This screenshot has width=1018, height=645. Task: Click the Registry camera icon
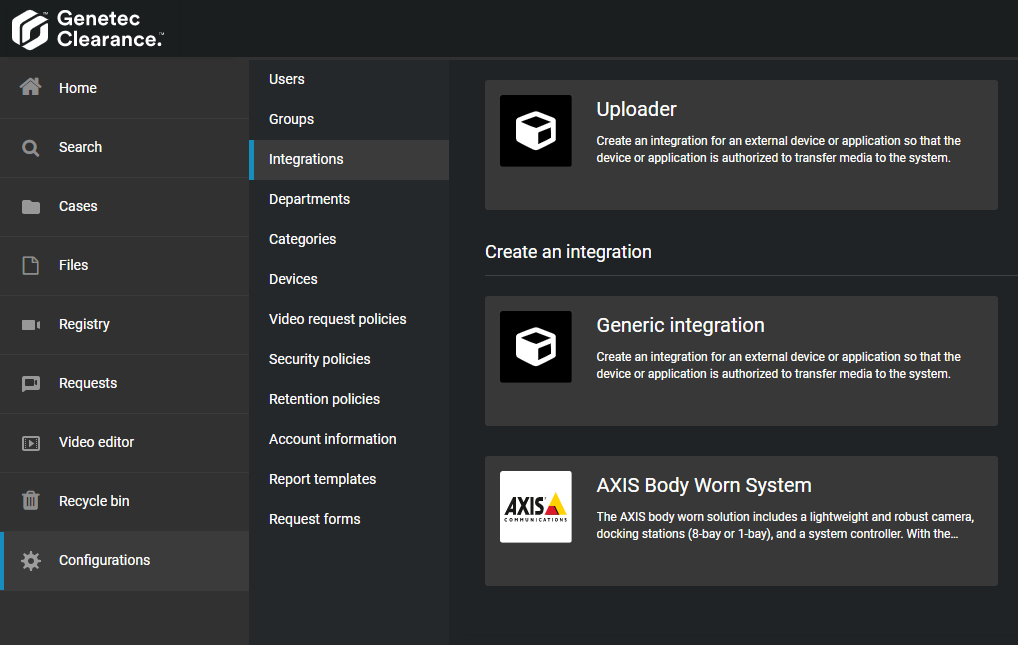click(x=31, y=325)
